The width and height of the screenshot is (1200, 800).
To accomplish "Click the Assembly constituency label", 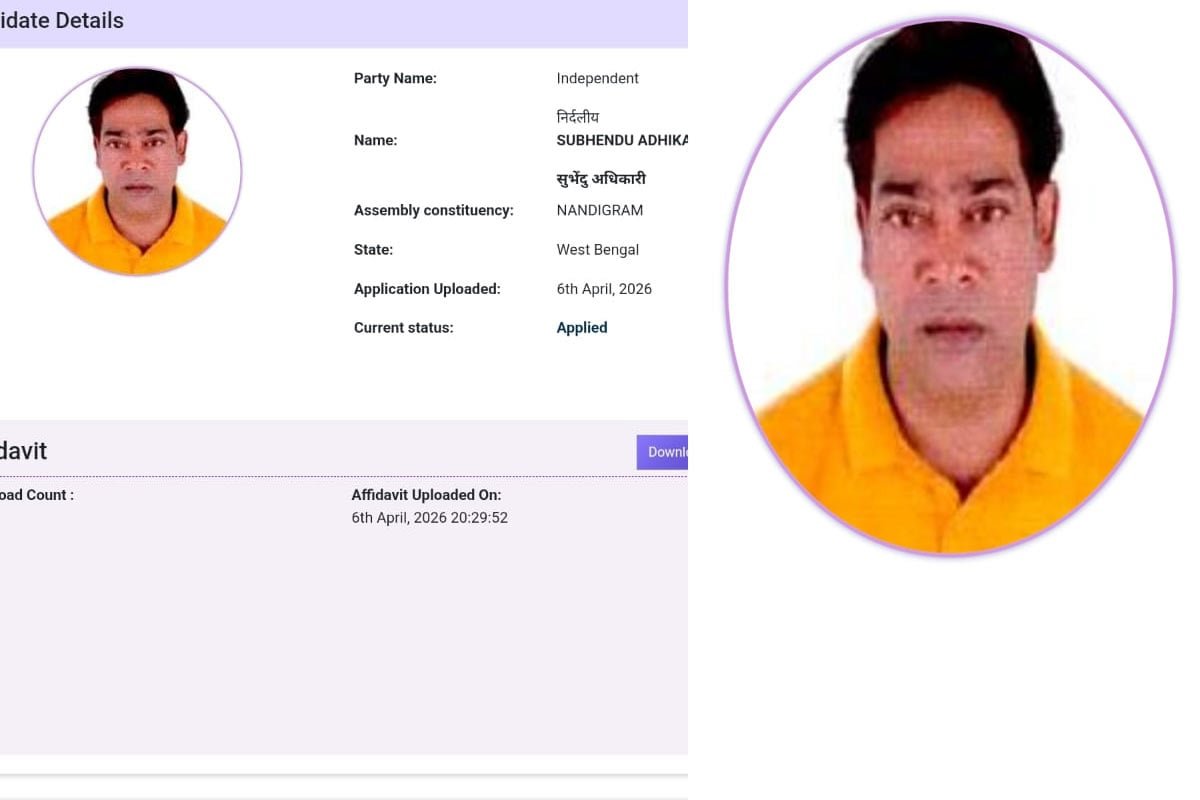I will [433, 211].
